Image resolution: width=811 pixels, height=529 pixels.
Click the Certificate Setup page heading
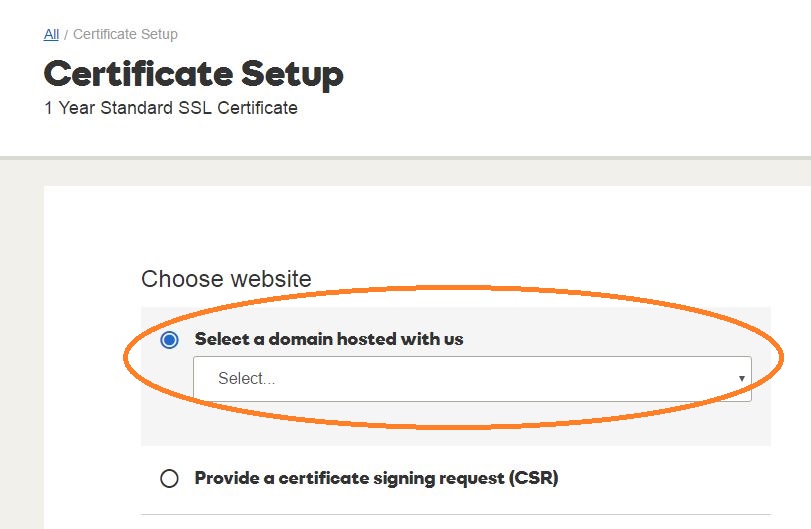point(193,74)
